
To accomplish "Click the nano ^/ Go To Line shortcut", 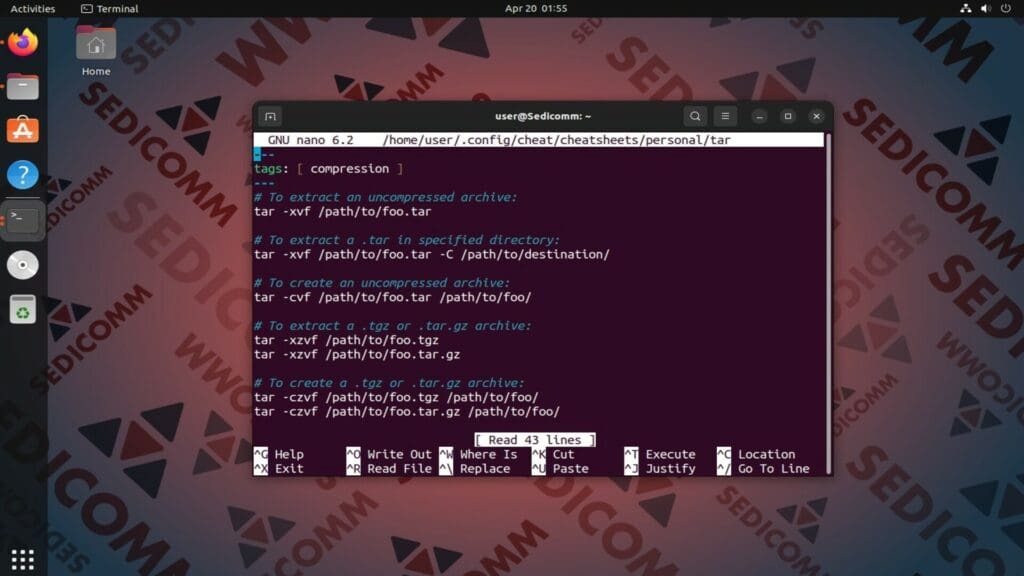I will [763, 469].
